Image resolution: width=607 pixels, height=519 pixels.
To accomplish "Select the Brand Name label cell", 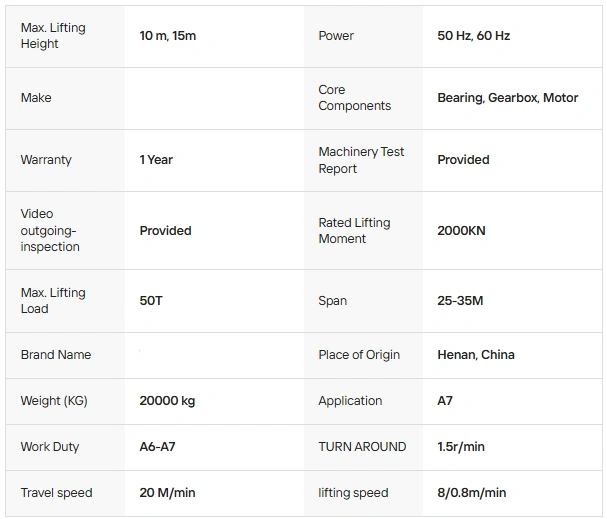I will tap(56, 355).
